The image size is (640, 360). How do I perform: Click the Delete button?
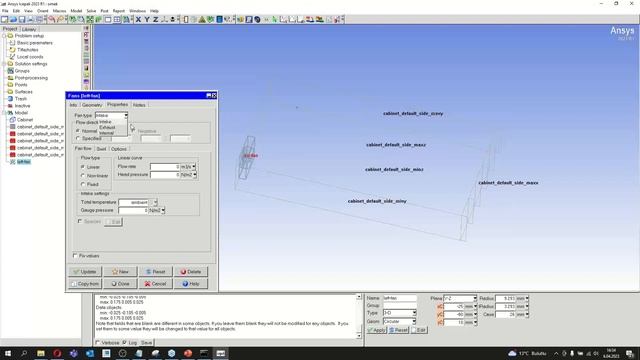pos(191,271)
